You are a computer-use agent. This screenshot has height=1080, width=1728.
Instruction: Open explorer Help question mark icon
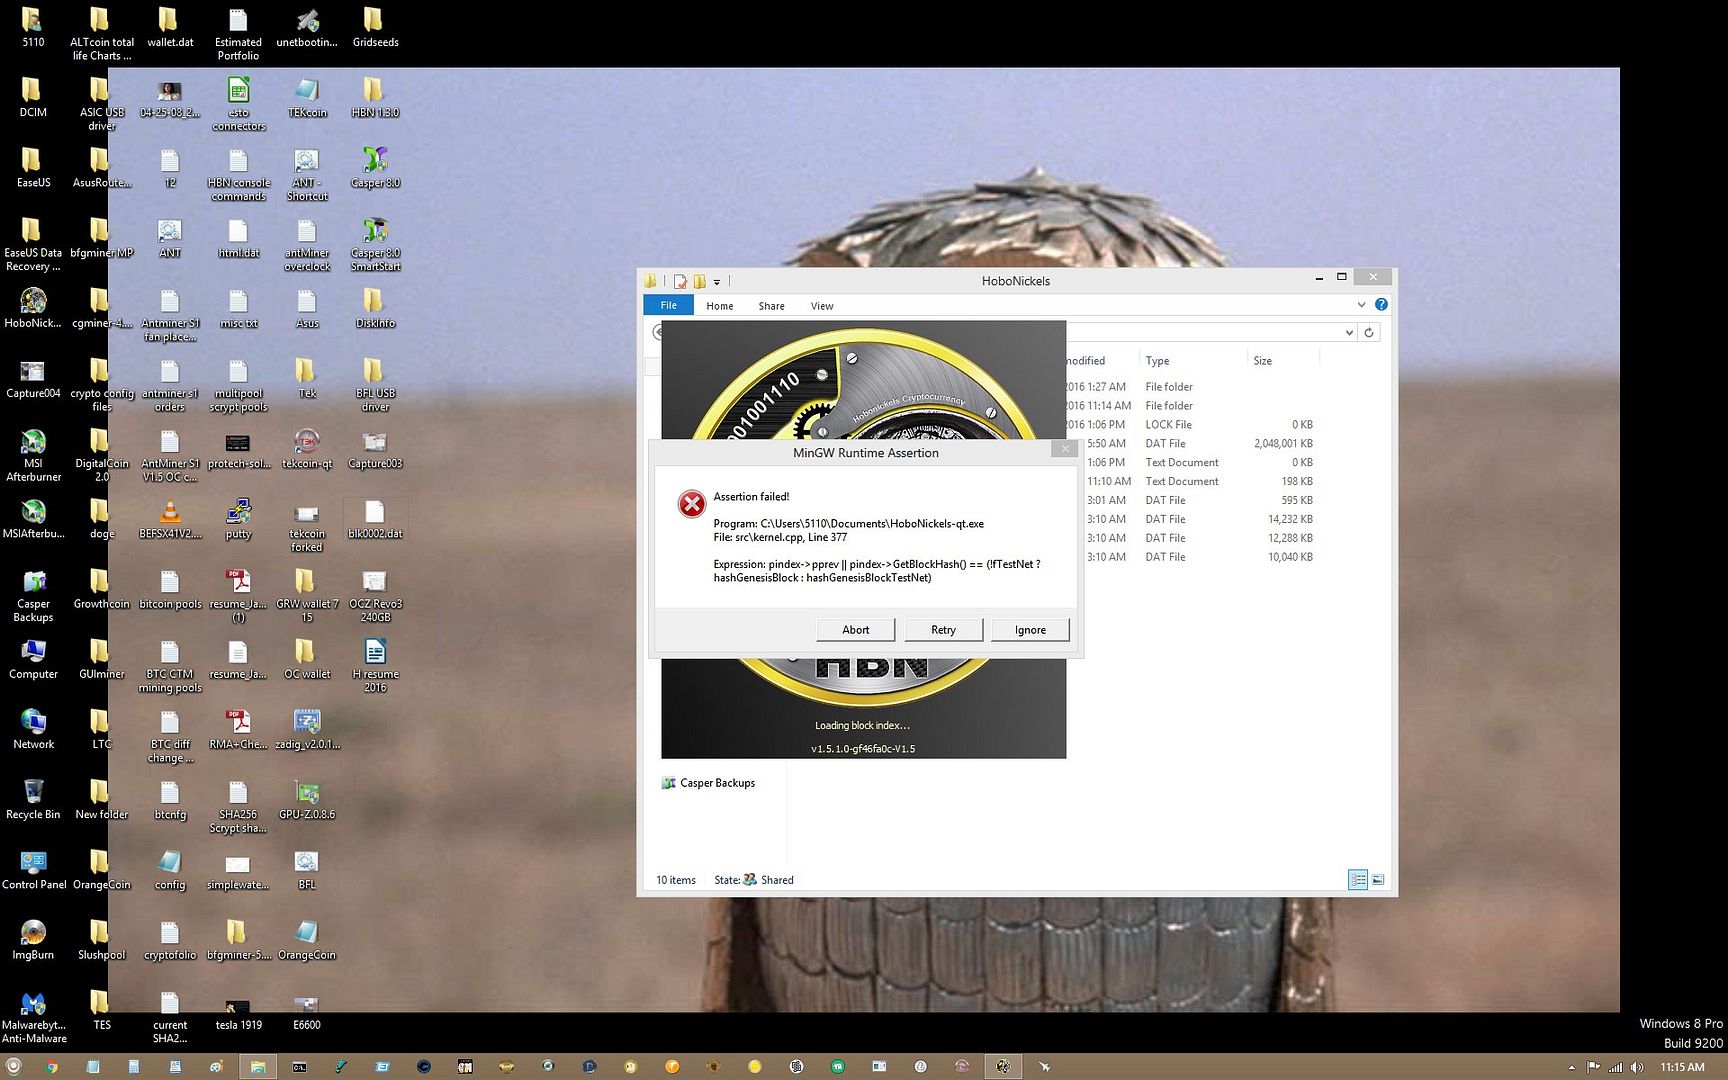click(x=1381, y=305)
